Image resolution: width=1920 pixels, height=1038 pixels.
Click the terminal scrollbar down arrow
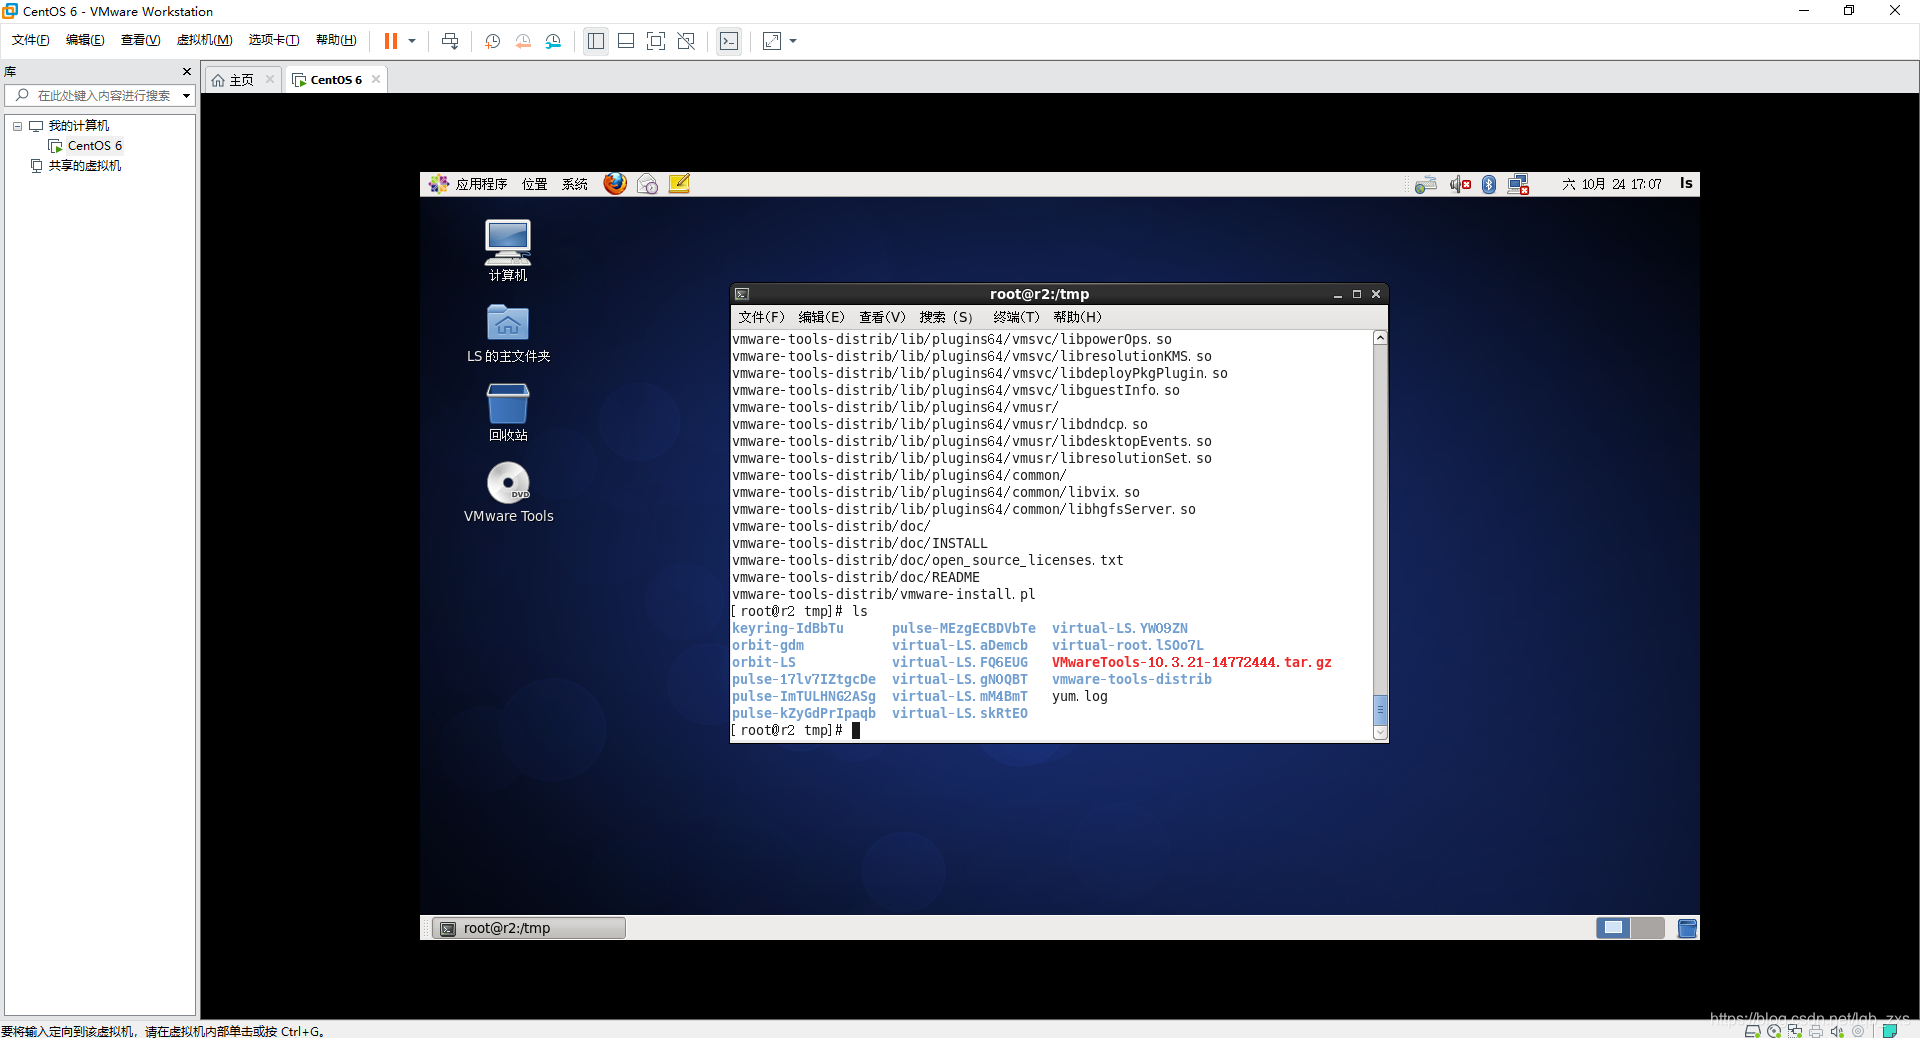[1380, 733]
